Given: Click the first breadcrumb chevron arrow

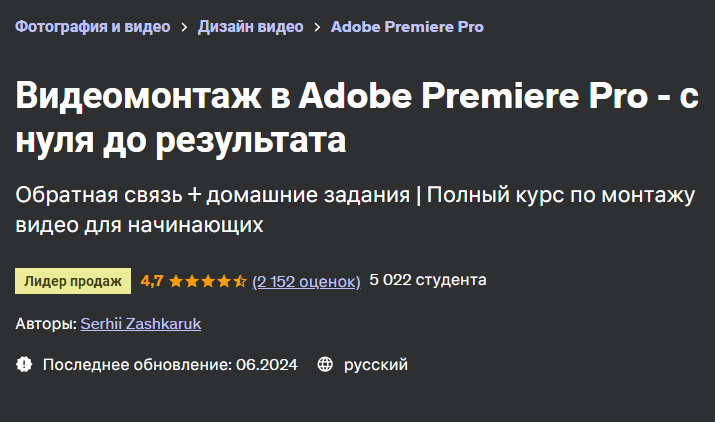Looking at the screenshot, I should pyautogui.click(x=184, y=27).
